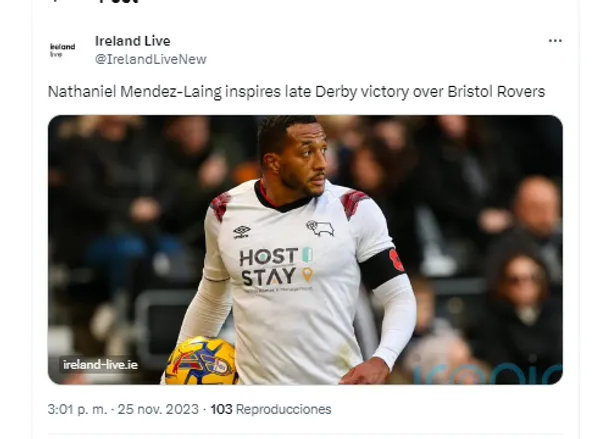Click the 3:01 p. m. post timestamp

(78, 409)
